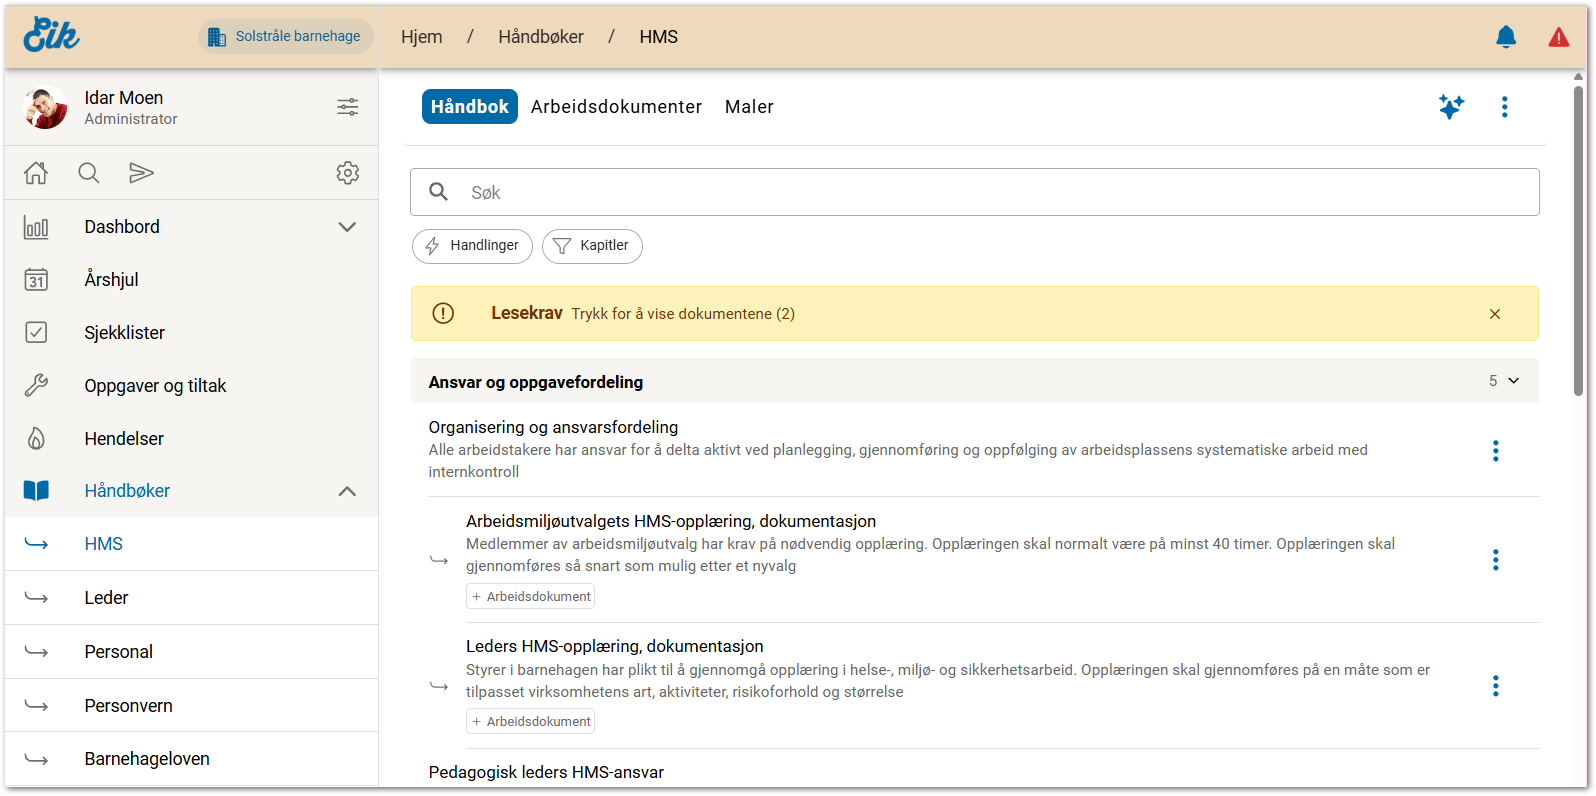The width and height of the screenshot is (1596, 796).
Task: Open the red warning triangle alert
Action: coord(1558,37)
